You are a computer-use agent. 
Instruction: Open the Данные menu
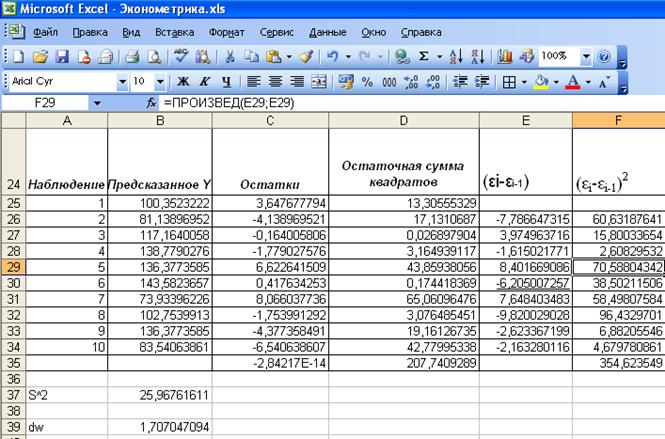[328, 32]
